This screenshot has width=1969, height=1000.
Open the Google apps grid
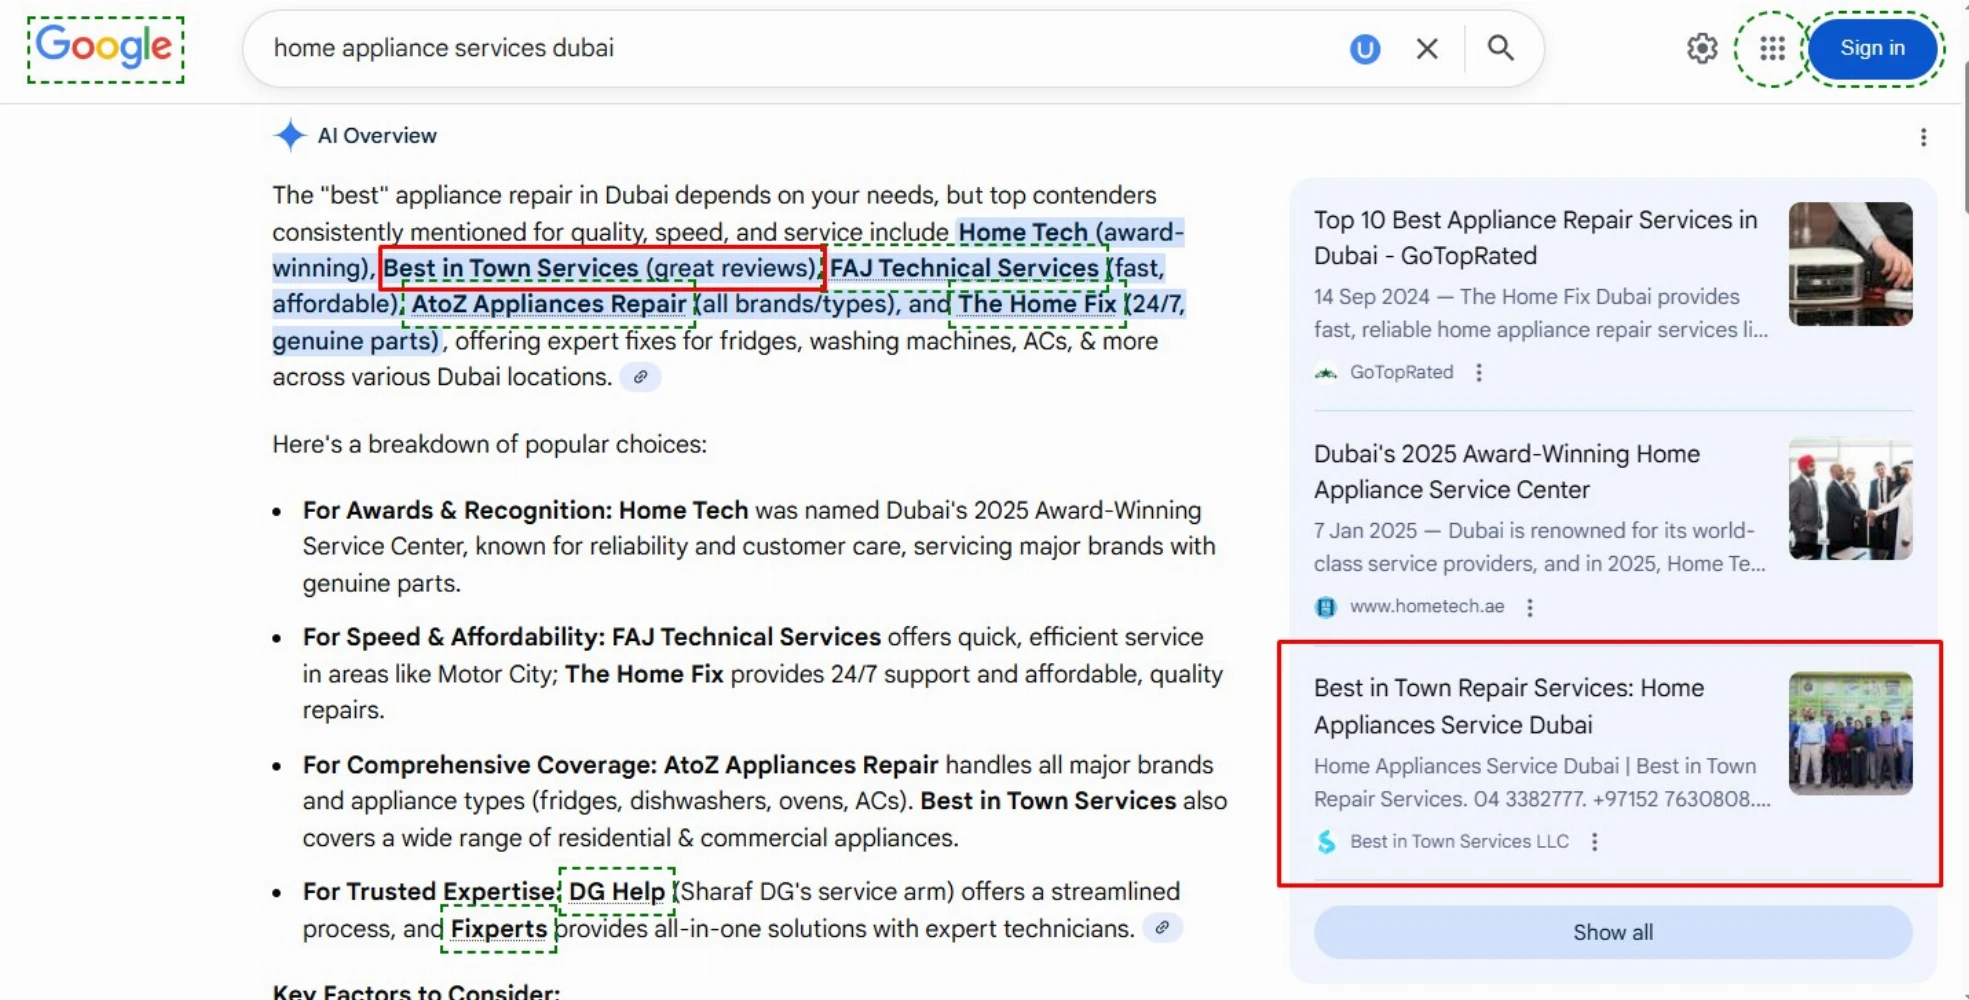click(x=1772, y=48)
